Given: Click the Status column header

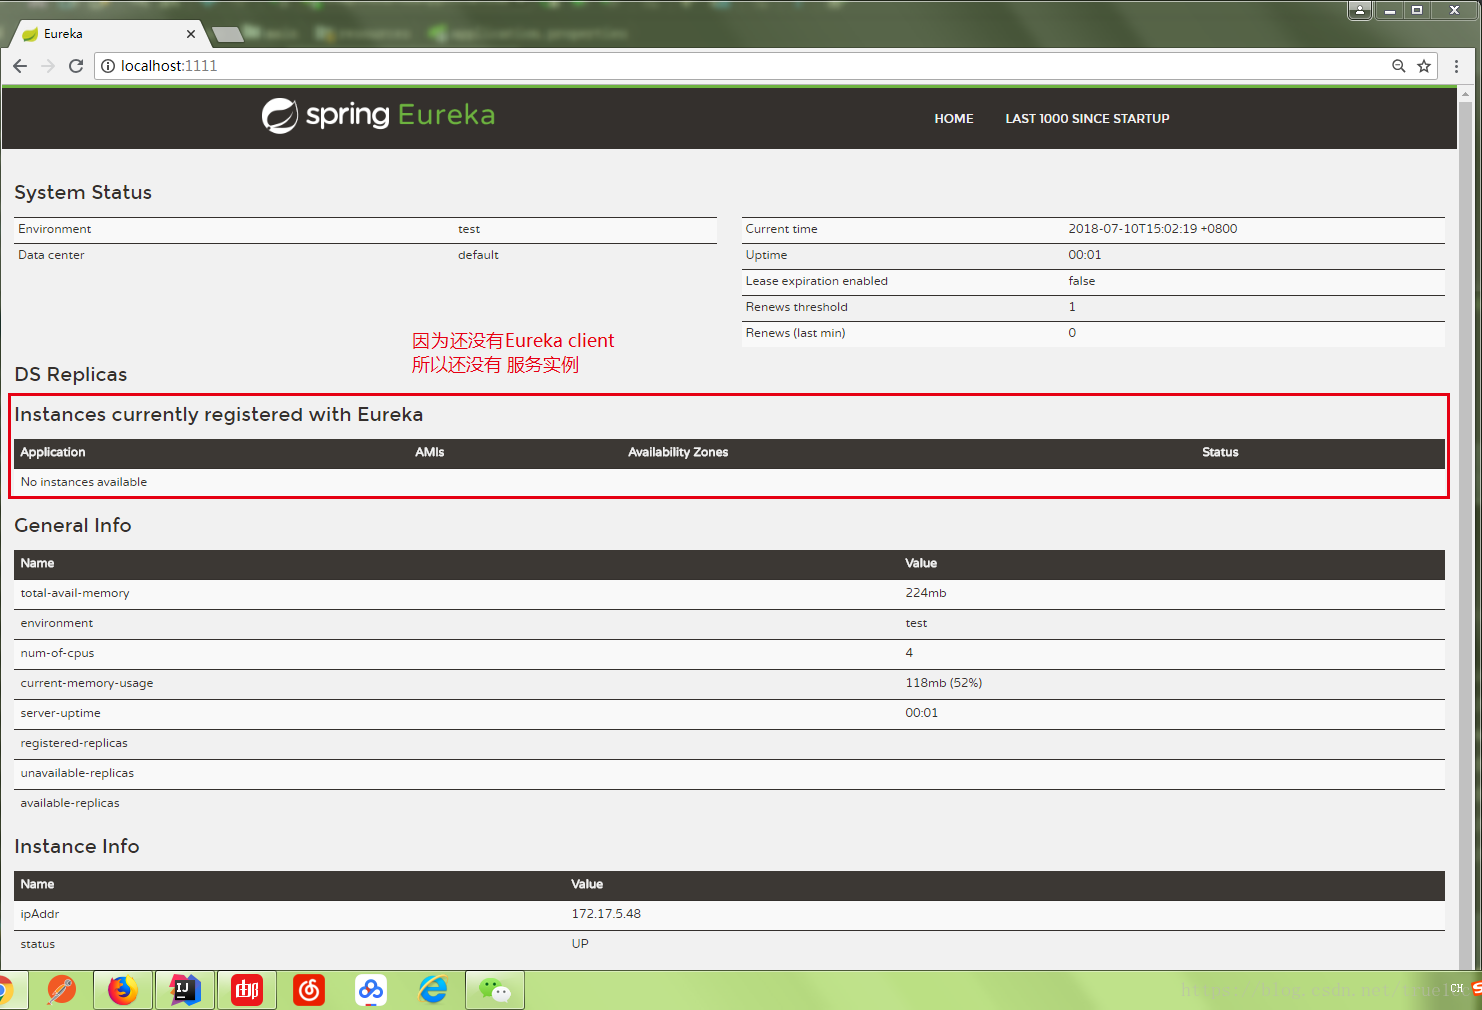Looking at the screenshot, I should point(1220,452).
